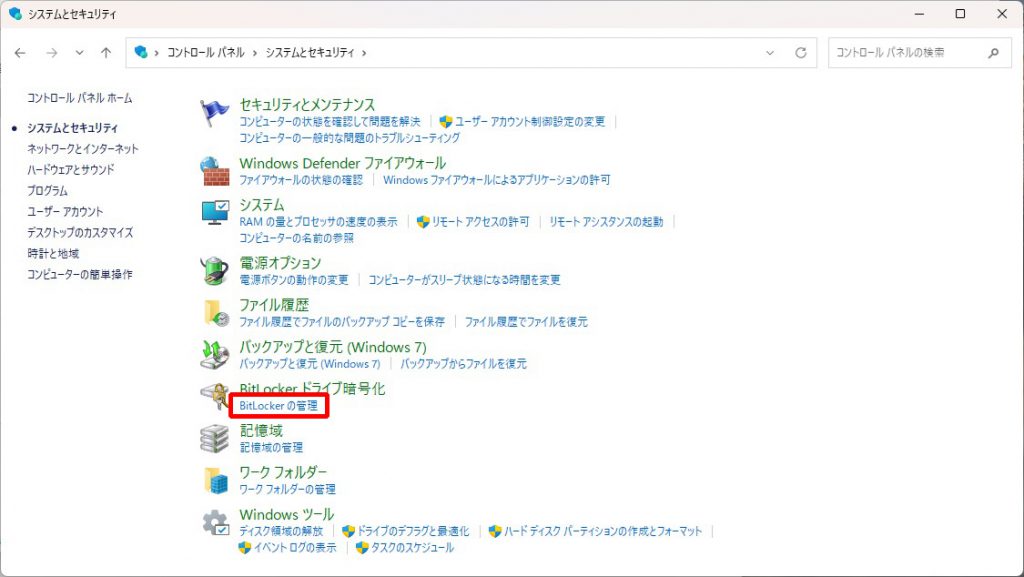Click 記憶域の管理 link
The image size is (1024, 577).
pos(271,447)
